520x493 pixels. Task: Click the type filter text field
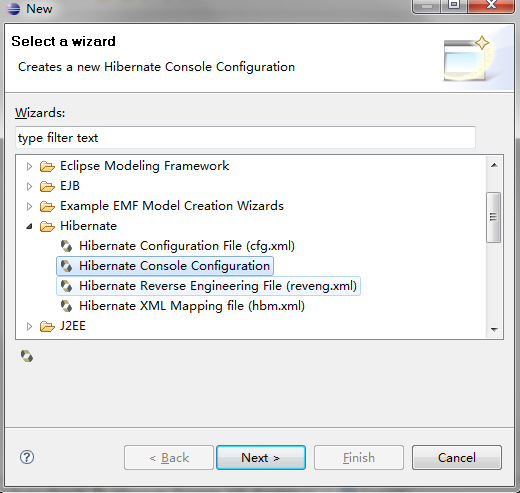pos(245,137)
